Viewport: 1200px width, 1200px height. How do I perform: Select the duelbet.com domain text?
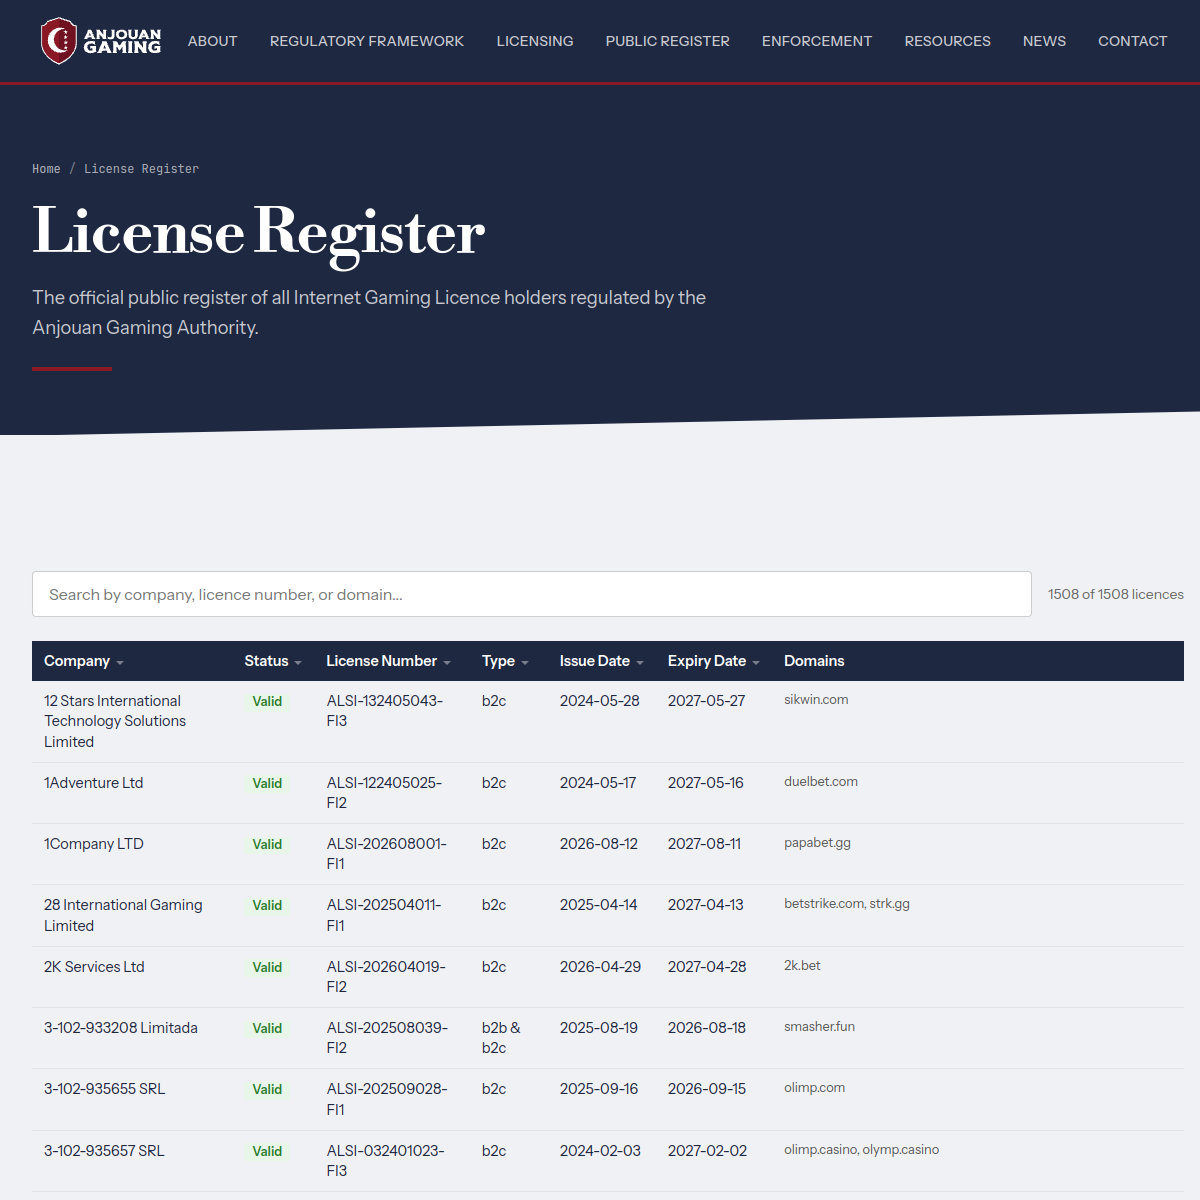[x=821, y=782]
